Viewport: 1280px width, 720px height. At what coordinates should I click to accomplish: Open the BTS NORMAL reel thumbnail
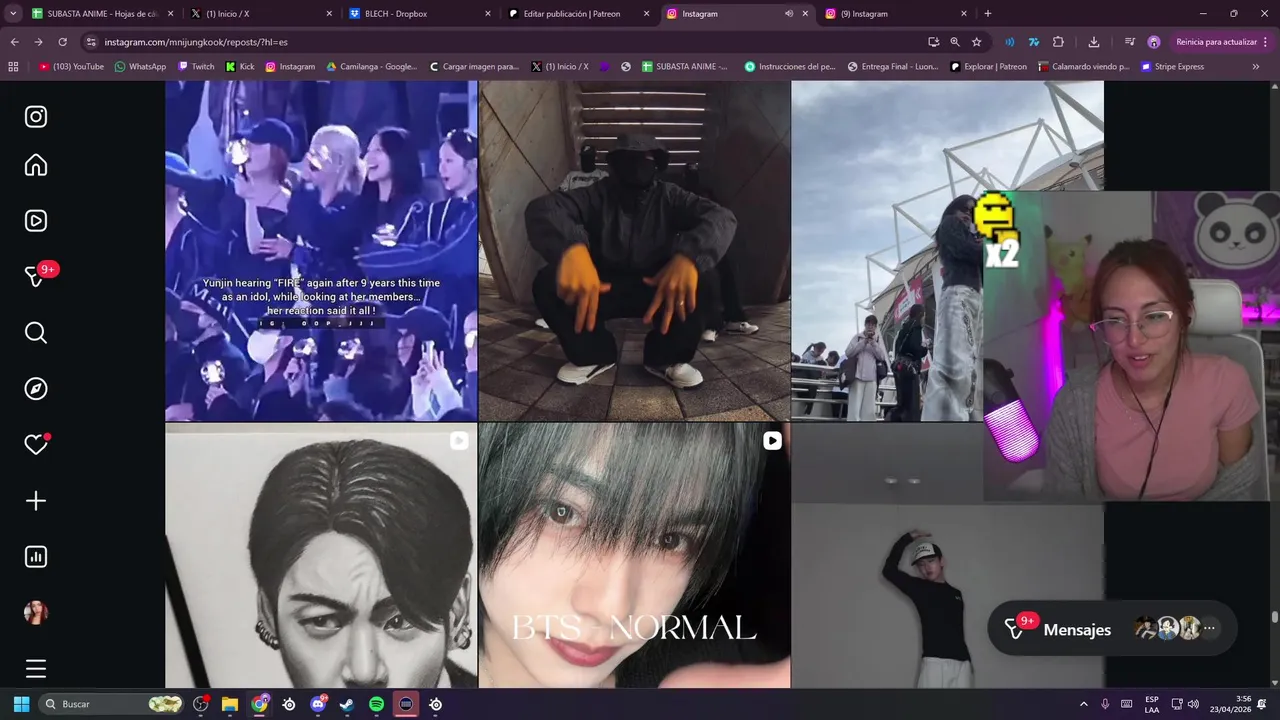[634, 555]
